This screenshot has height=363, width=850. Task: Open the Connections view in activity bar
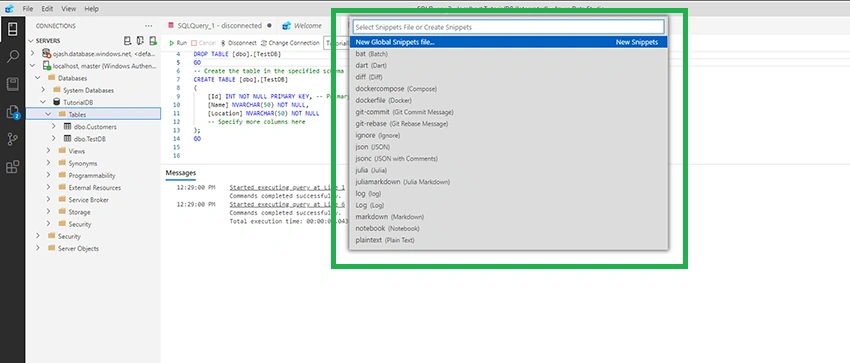12,29
